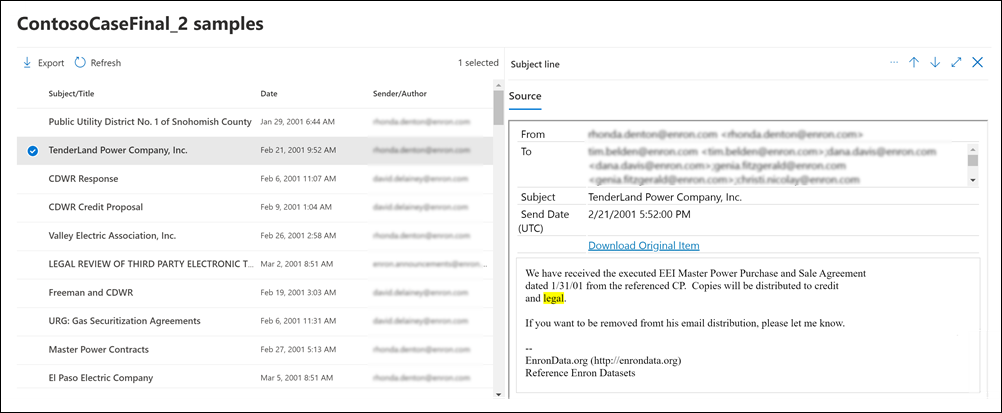Select Valley Electric Association, Inc. row

[x=255, y=235]
